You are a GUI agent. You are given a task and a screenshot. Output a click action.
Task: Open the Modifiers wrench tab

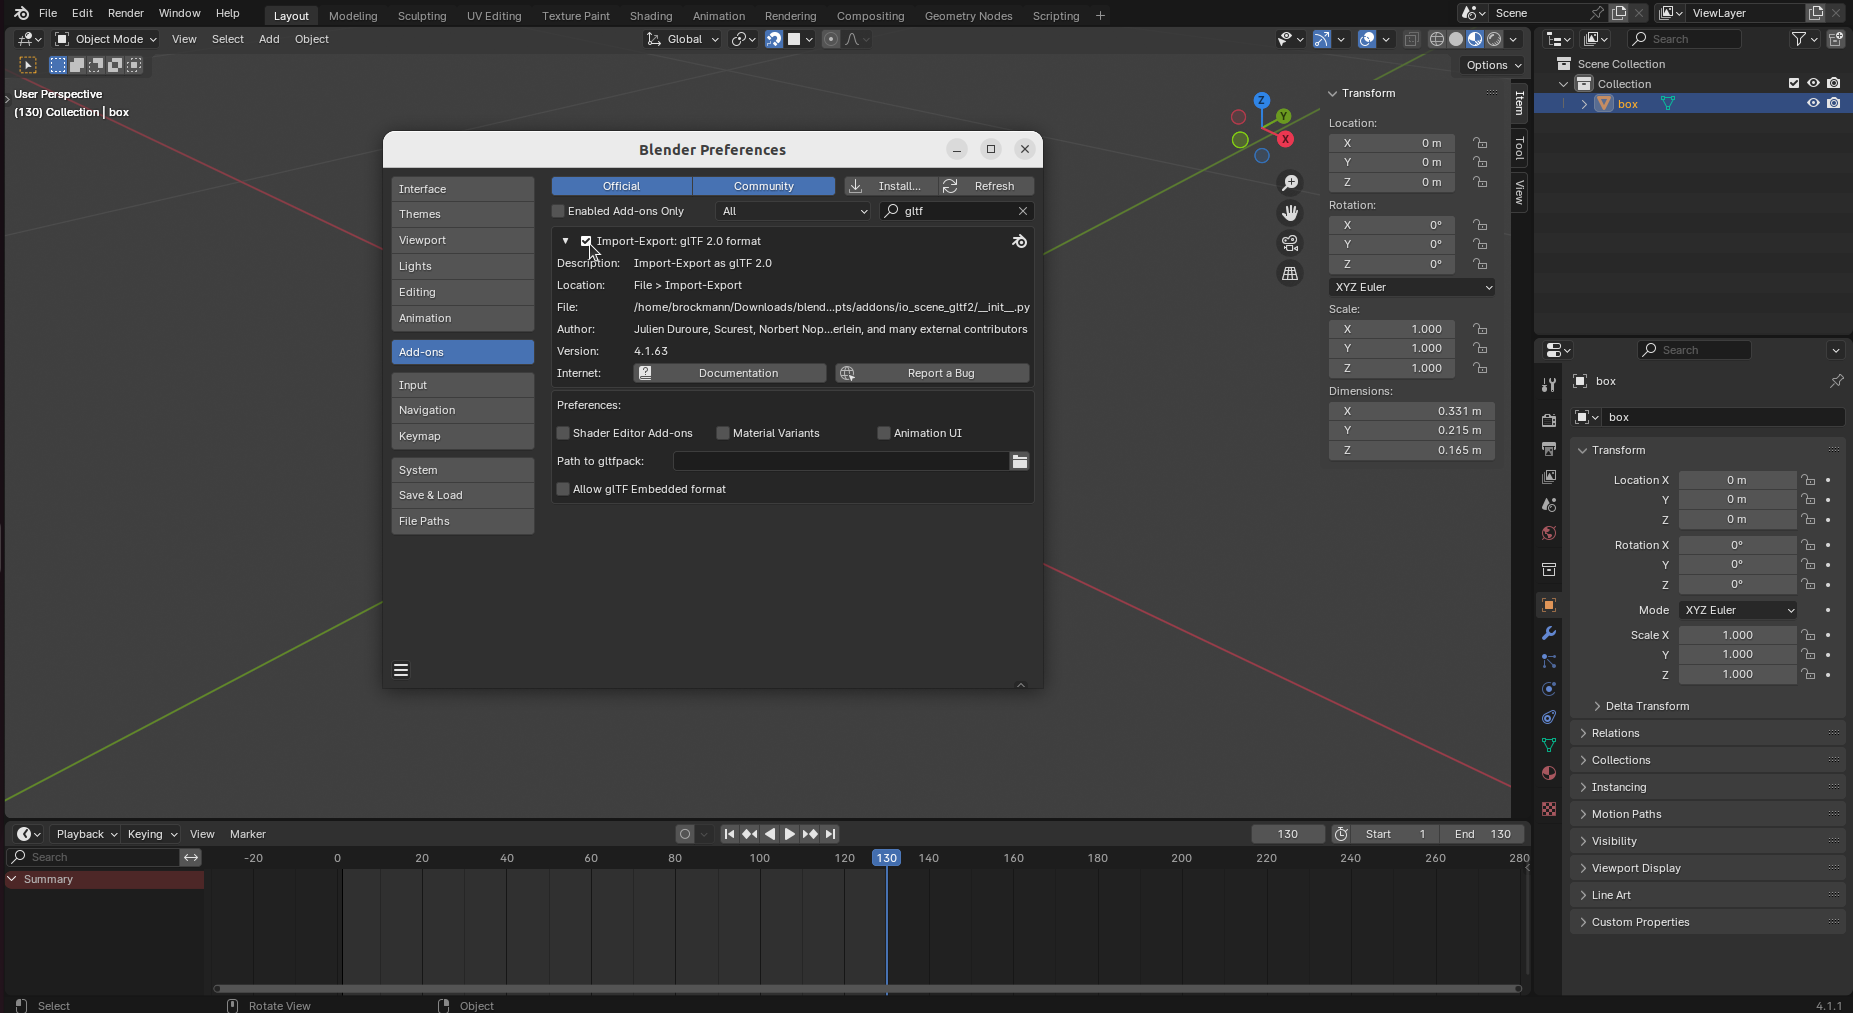point(1549,633)
